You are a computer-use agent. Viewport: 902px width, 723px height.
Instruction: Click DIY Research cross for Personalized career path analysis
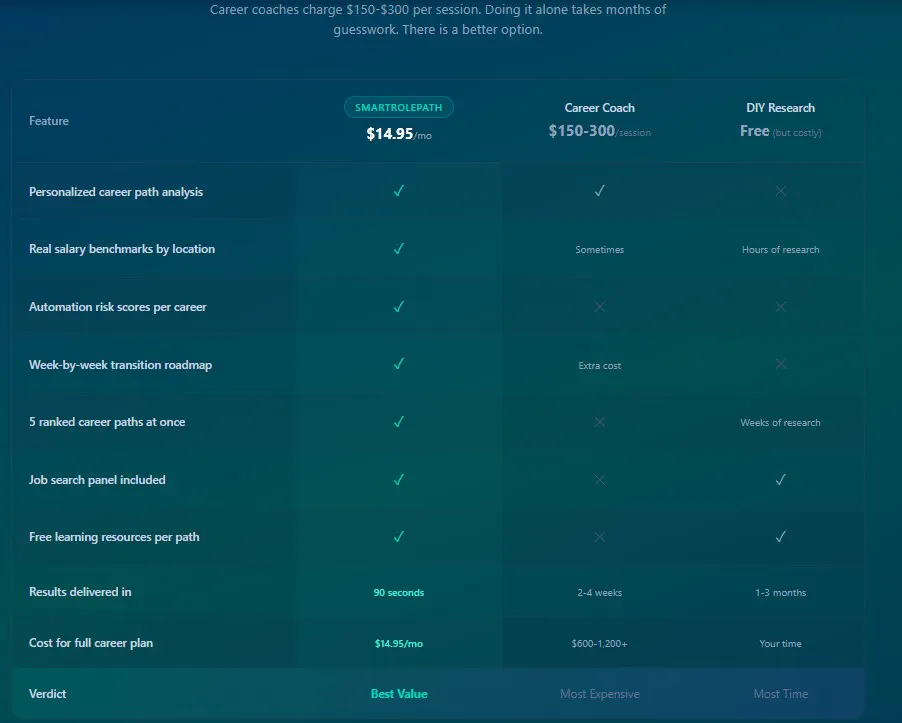click(781, 191)
